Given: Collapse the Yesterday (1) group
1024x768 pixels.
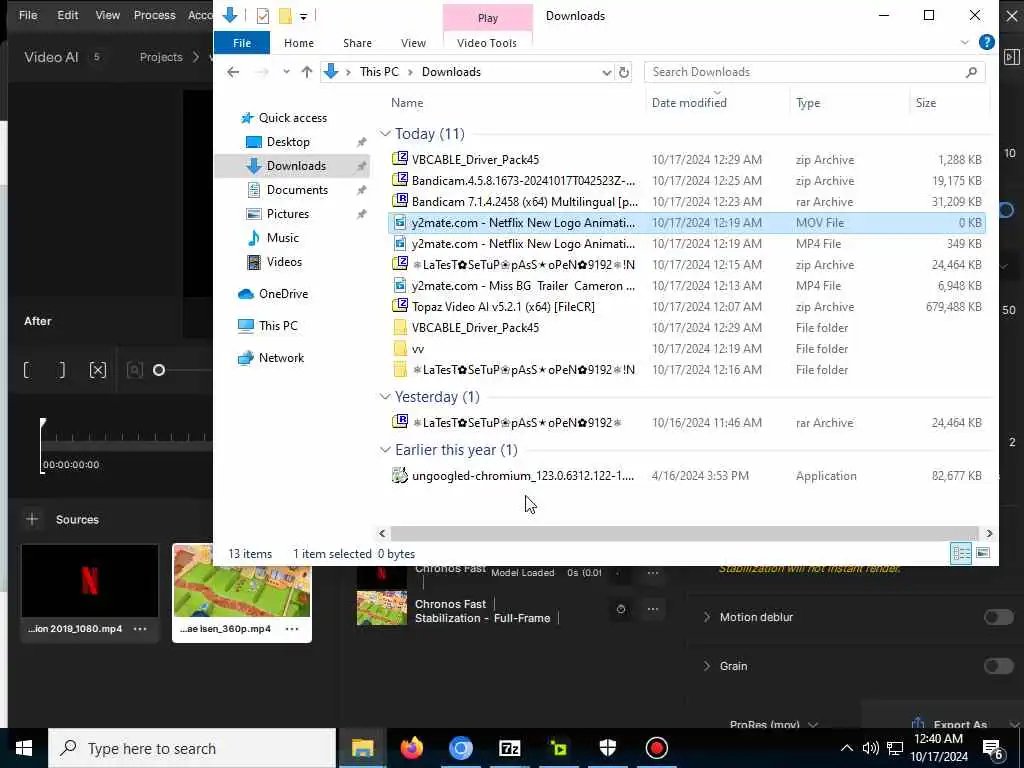Looking at the screenshot, I should 385,397.
